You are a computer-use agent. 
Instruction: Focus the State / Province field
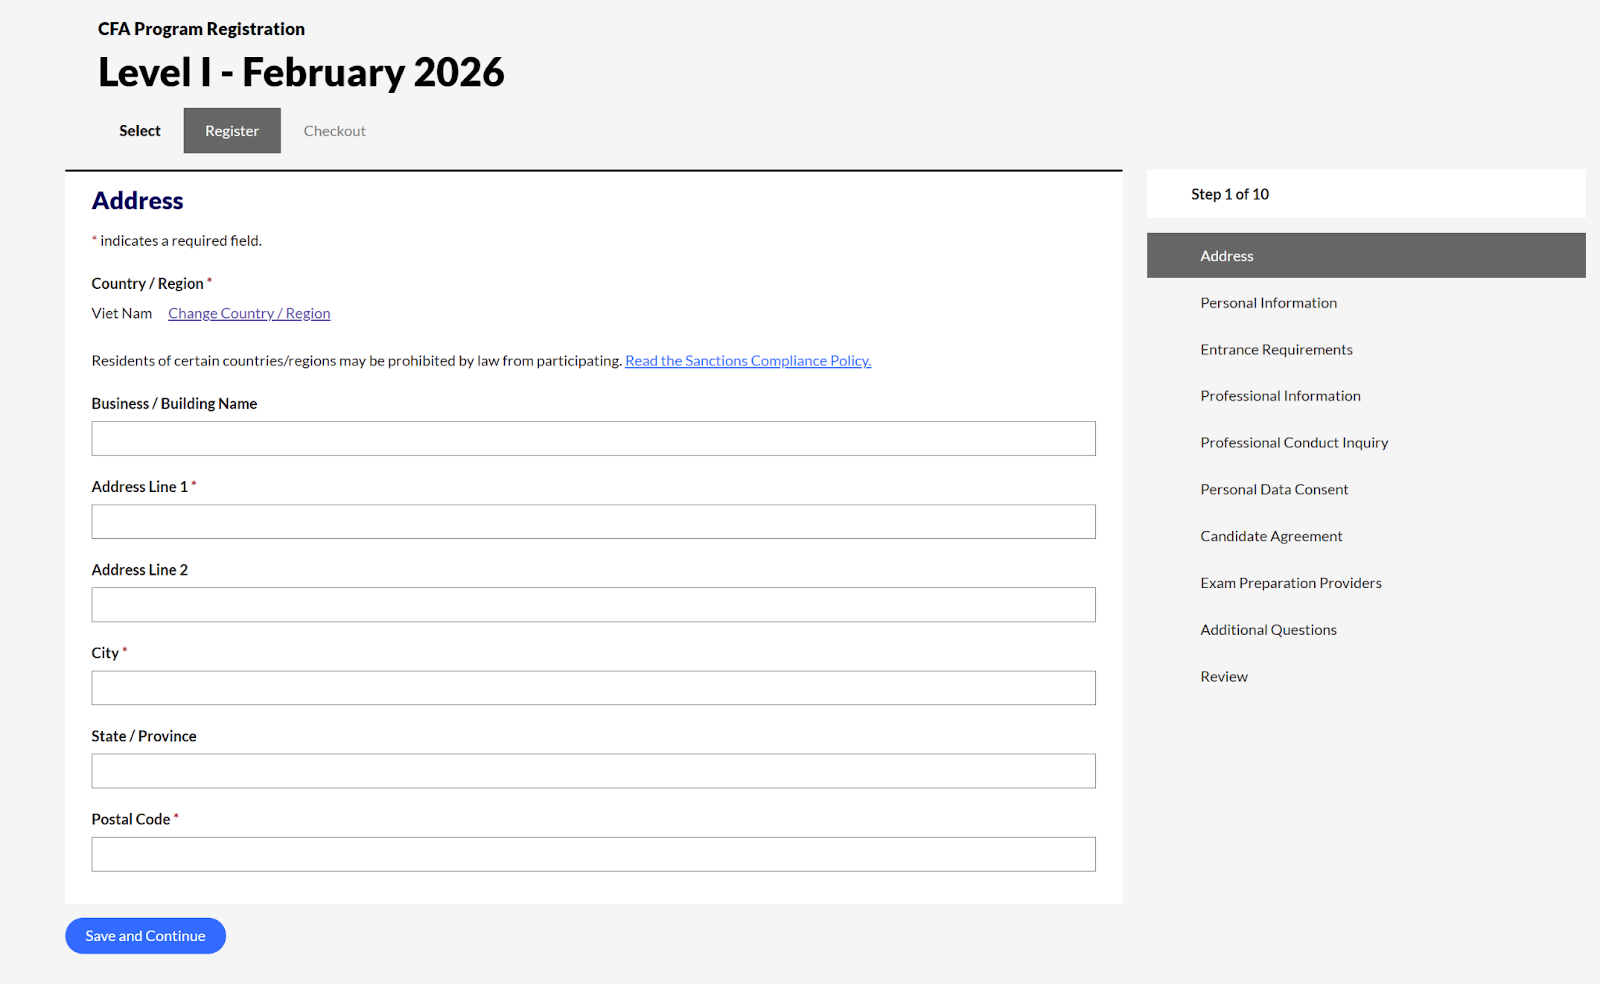tap(593, 771)
